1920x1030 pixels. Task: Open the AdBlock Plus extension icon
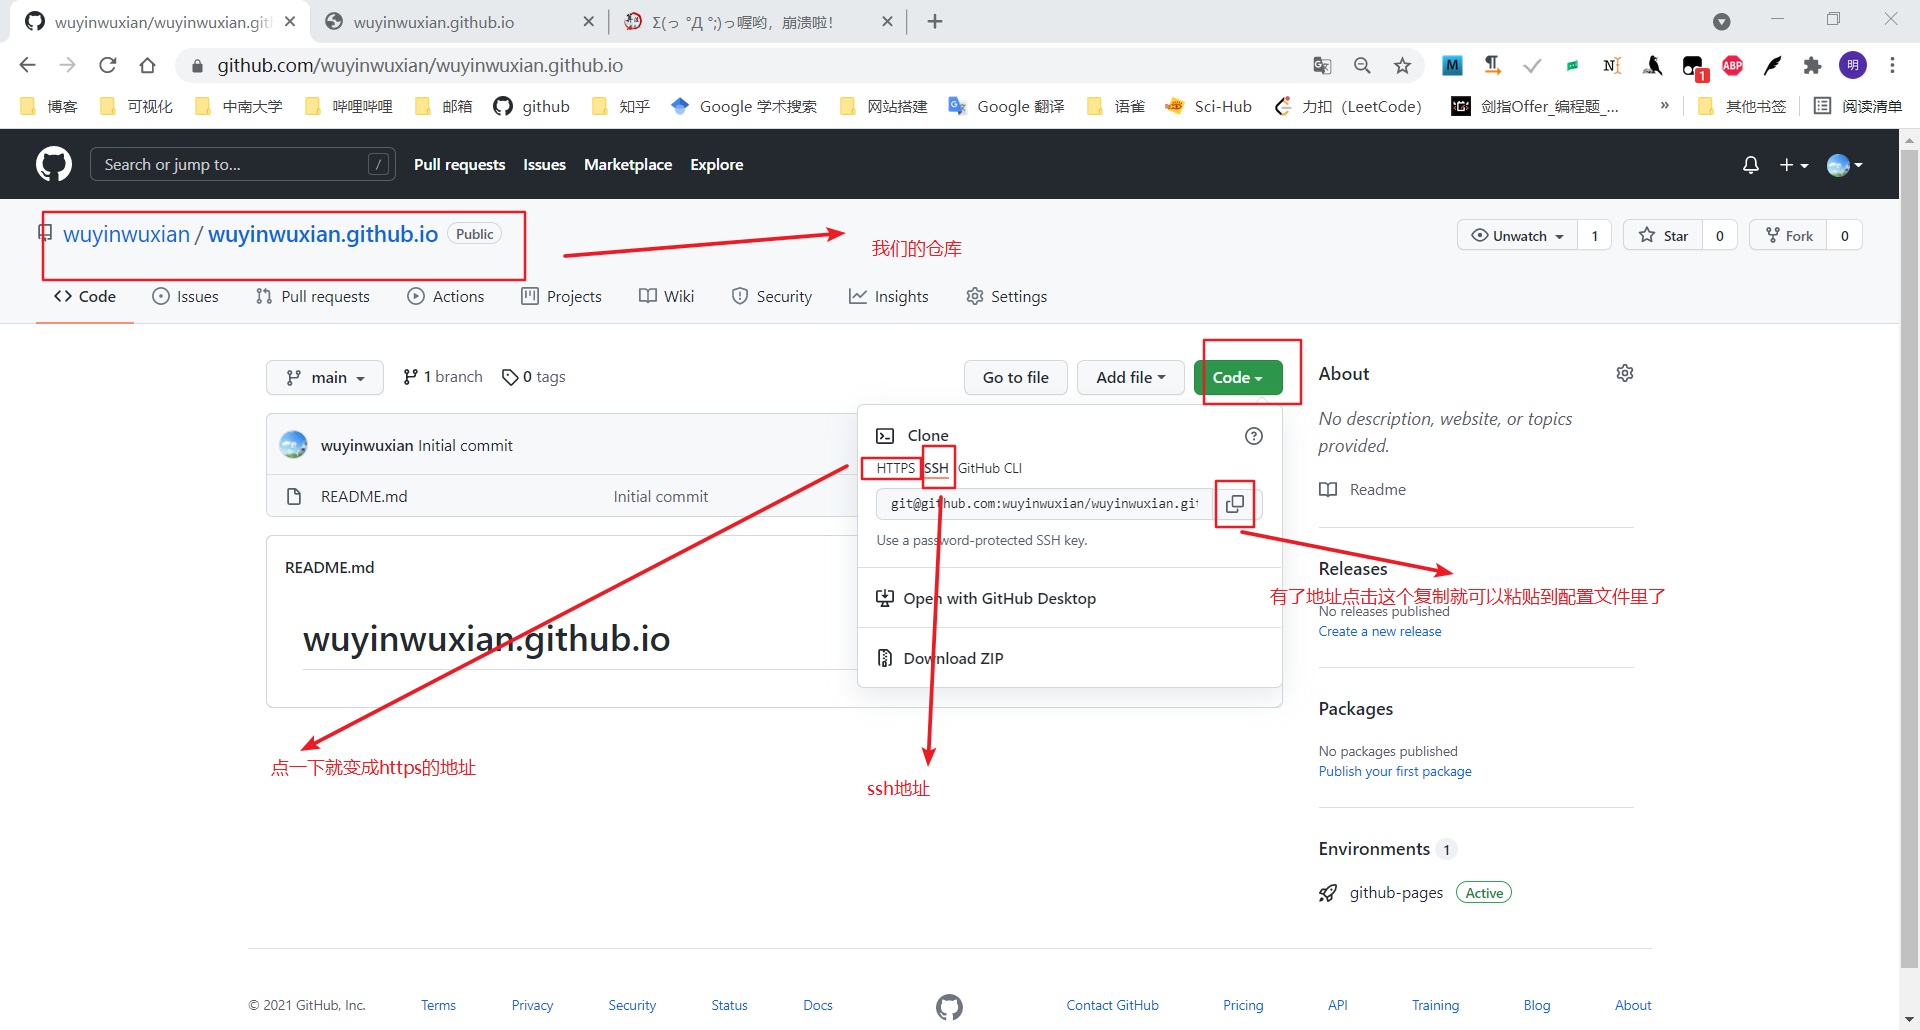[1732, 65]
